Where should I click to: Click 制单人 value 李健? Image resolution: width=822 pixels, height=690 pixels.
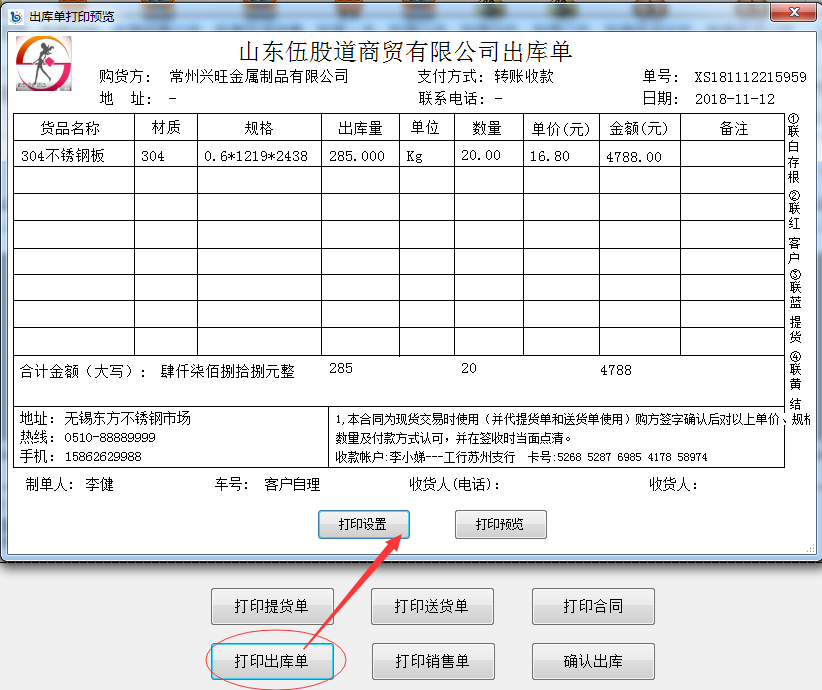click(x=100, y=484)
